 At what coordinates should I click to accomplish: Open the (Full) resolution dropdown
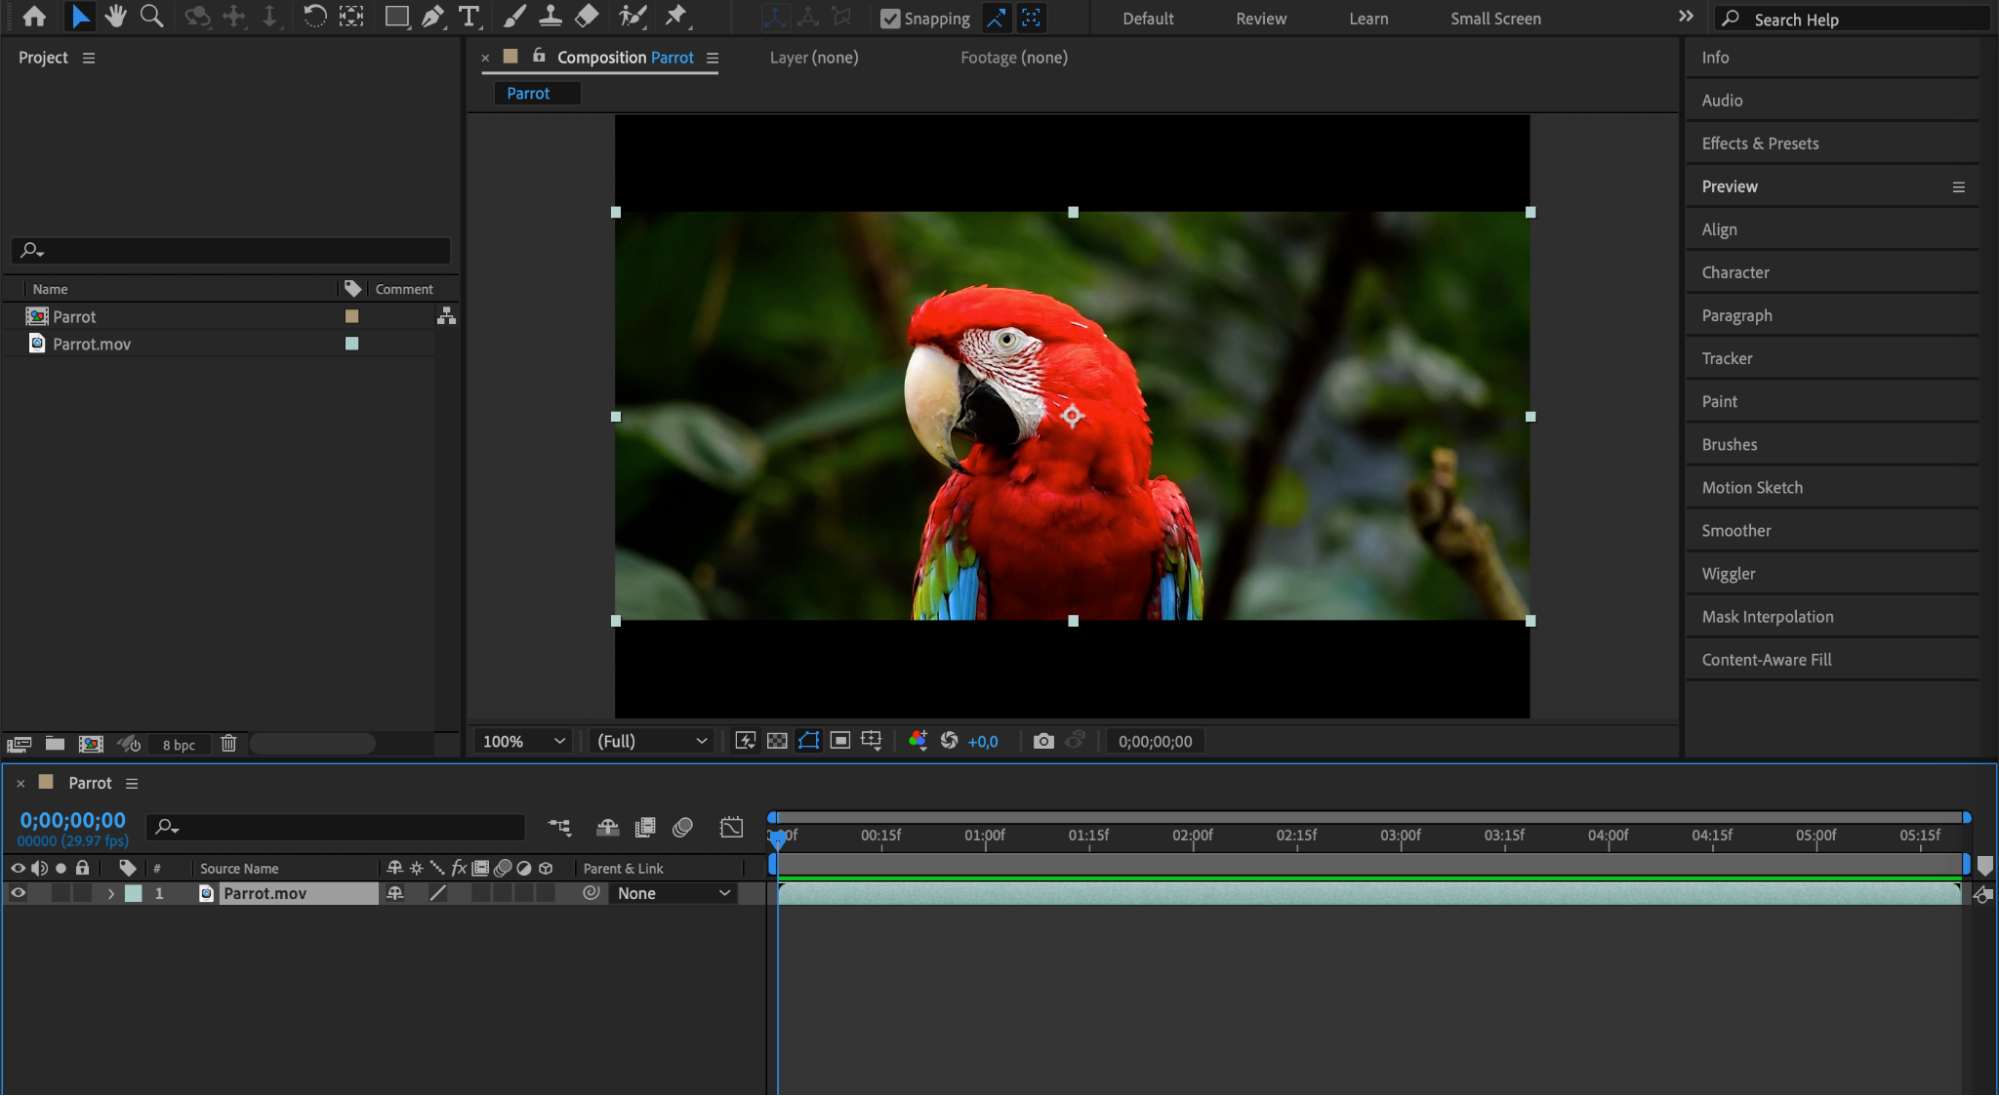click(651, 741)
